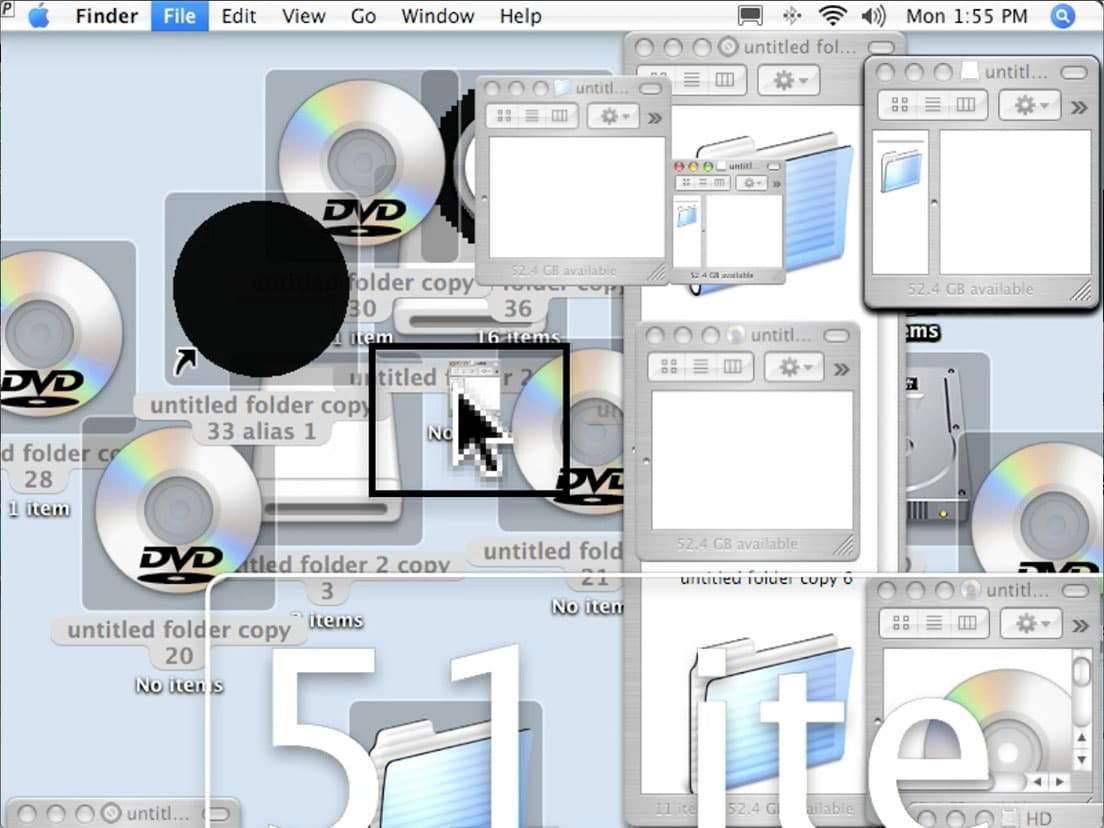Click the Mon 1:55 PM clock
The height and width of the screenshot is (828, 1104).
(x=967, y=15)
